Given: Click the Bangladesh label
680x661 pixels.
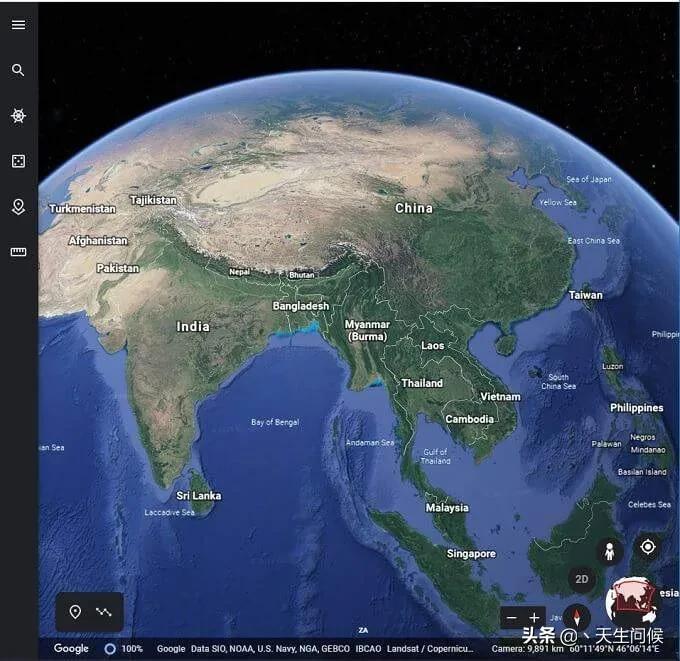Looking at the screenshot, I should point(301,306).
